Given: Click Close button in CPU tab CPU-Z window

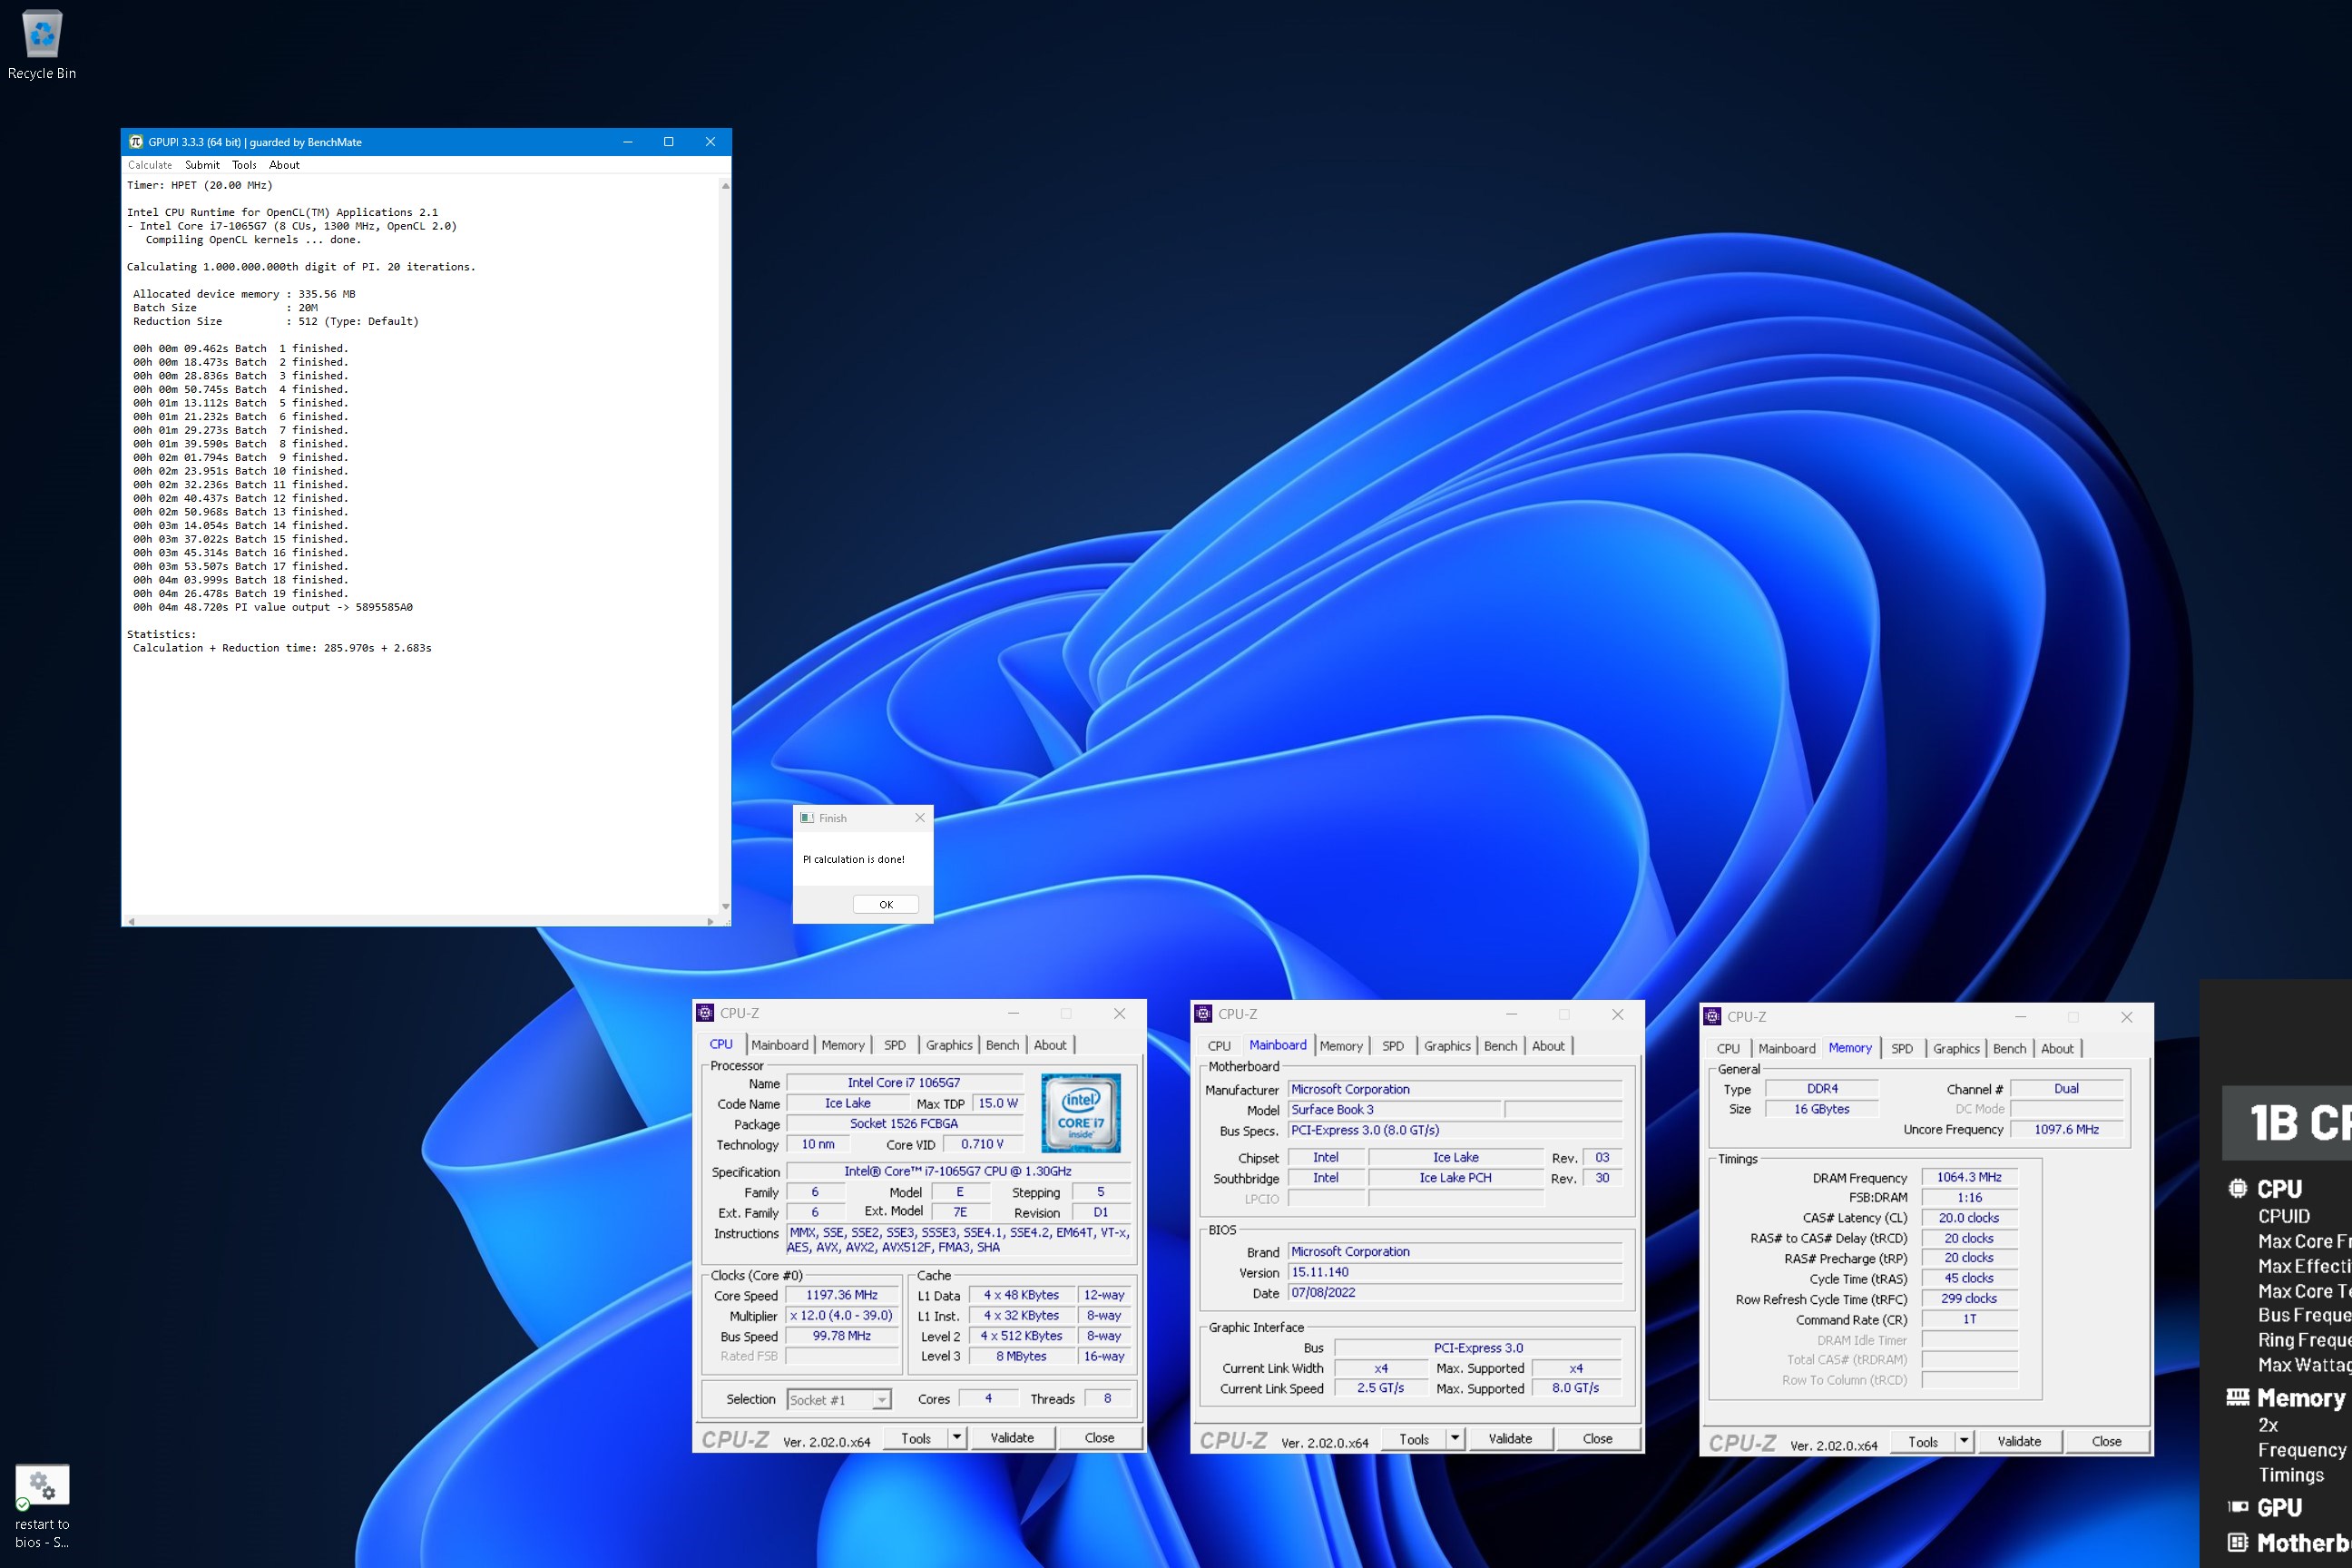Looking at the screenshot, I should click(1099, 1438).
